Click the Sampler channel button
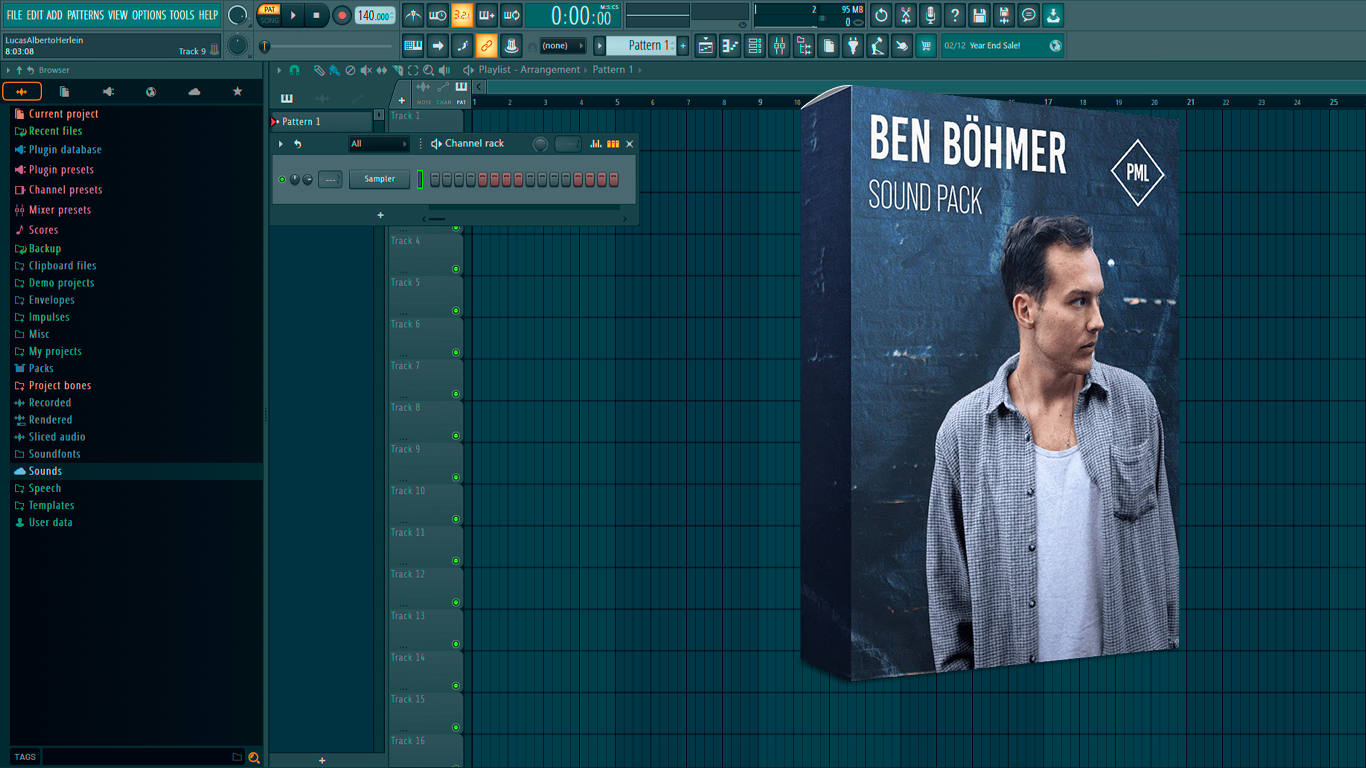Viewport: 1366px width, 768px height. [x=379, y=179]
